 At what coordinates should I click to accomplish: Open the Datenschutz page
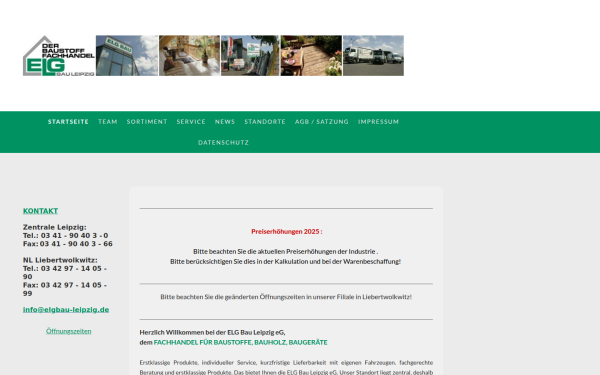point(223,142)
